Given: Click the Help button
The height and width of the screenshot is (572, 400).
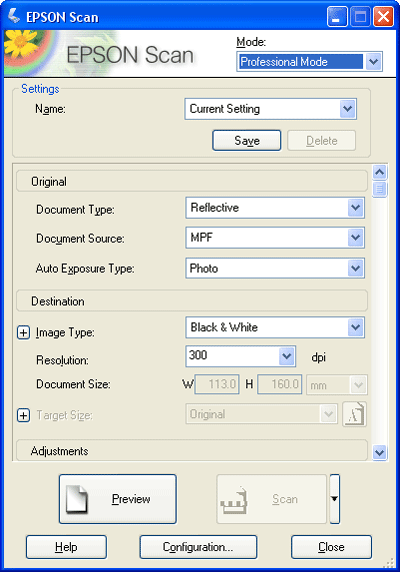Looking at the screenshot, I should point(66,547).
